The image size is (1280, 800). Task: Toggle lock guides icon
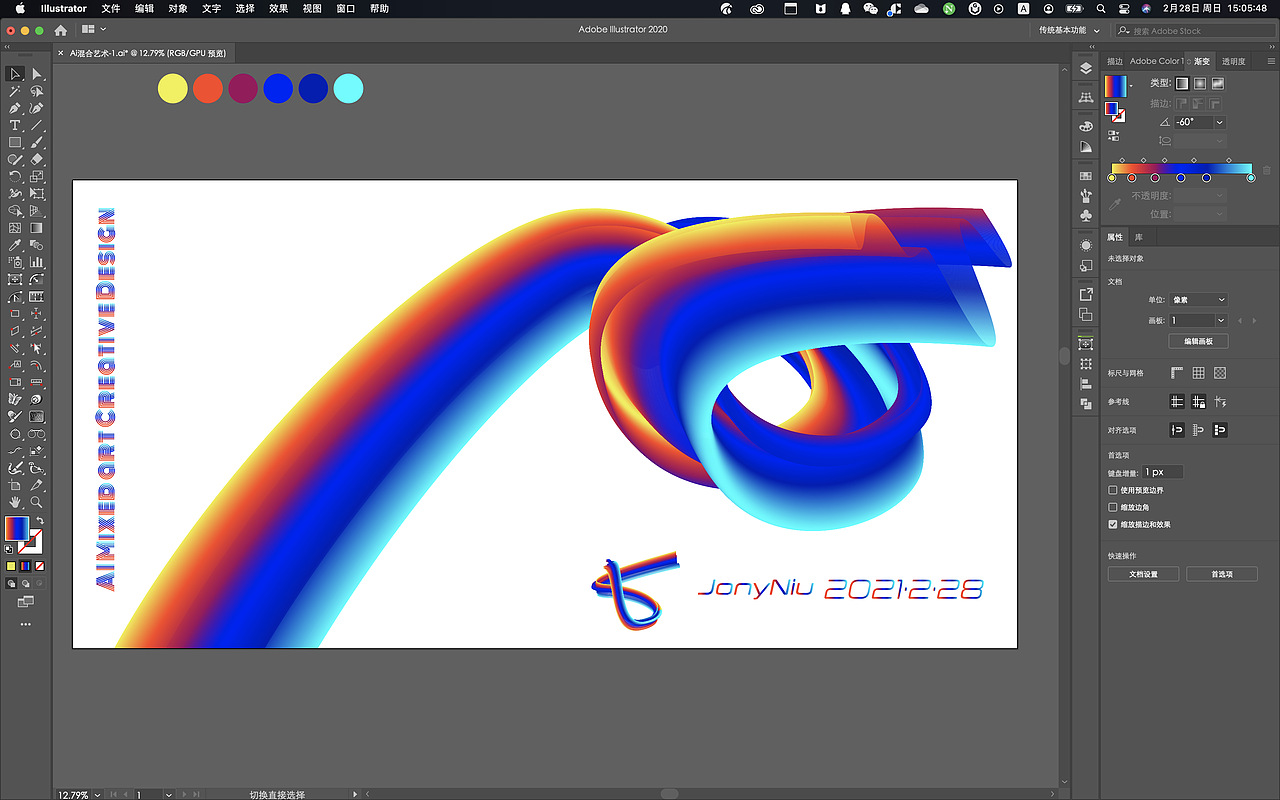(x=1198, y=401)
